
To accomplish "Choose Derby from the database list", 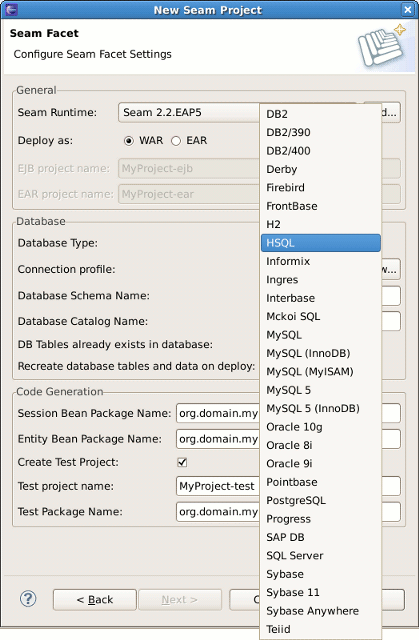I will click(321, 169).
